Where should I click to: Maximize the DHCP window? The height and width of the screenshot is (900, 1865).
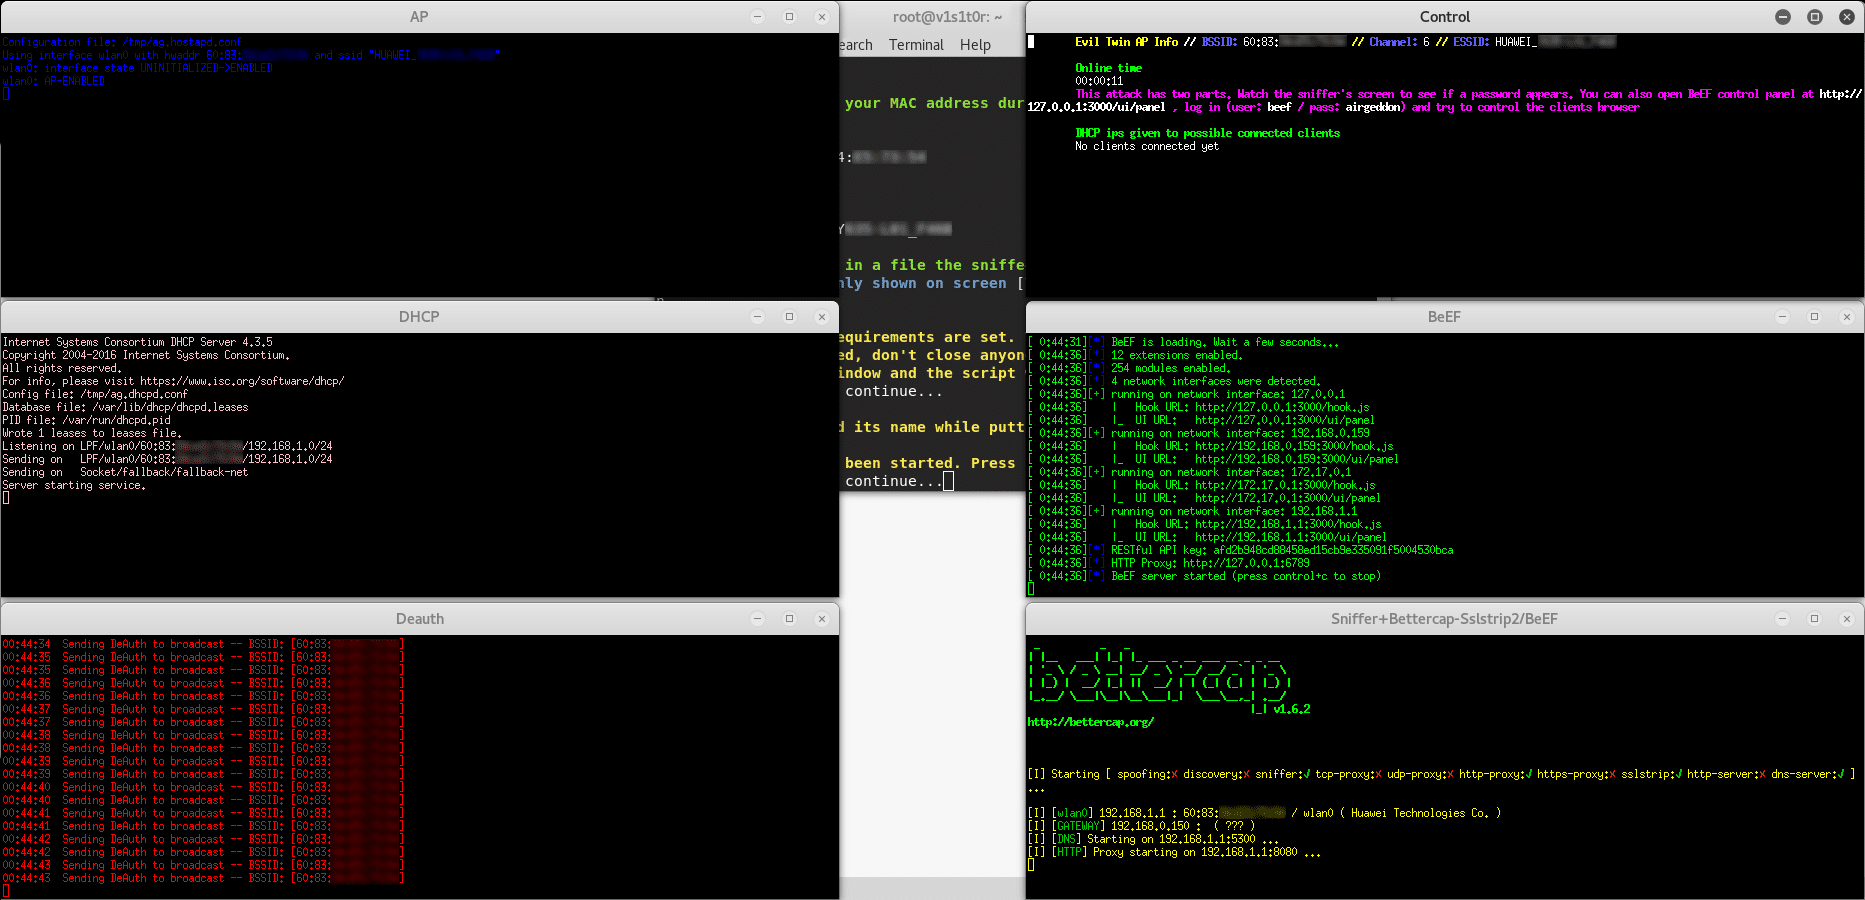(789, 317)
